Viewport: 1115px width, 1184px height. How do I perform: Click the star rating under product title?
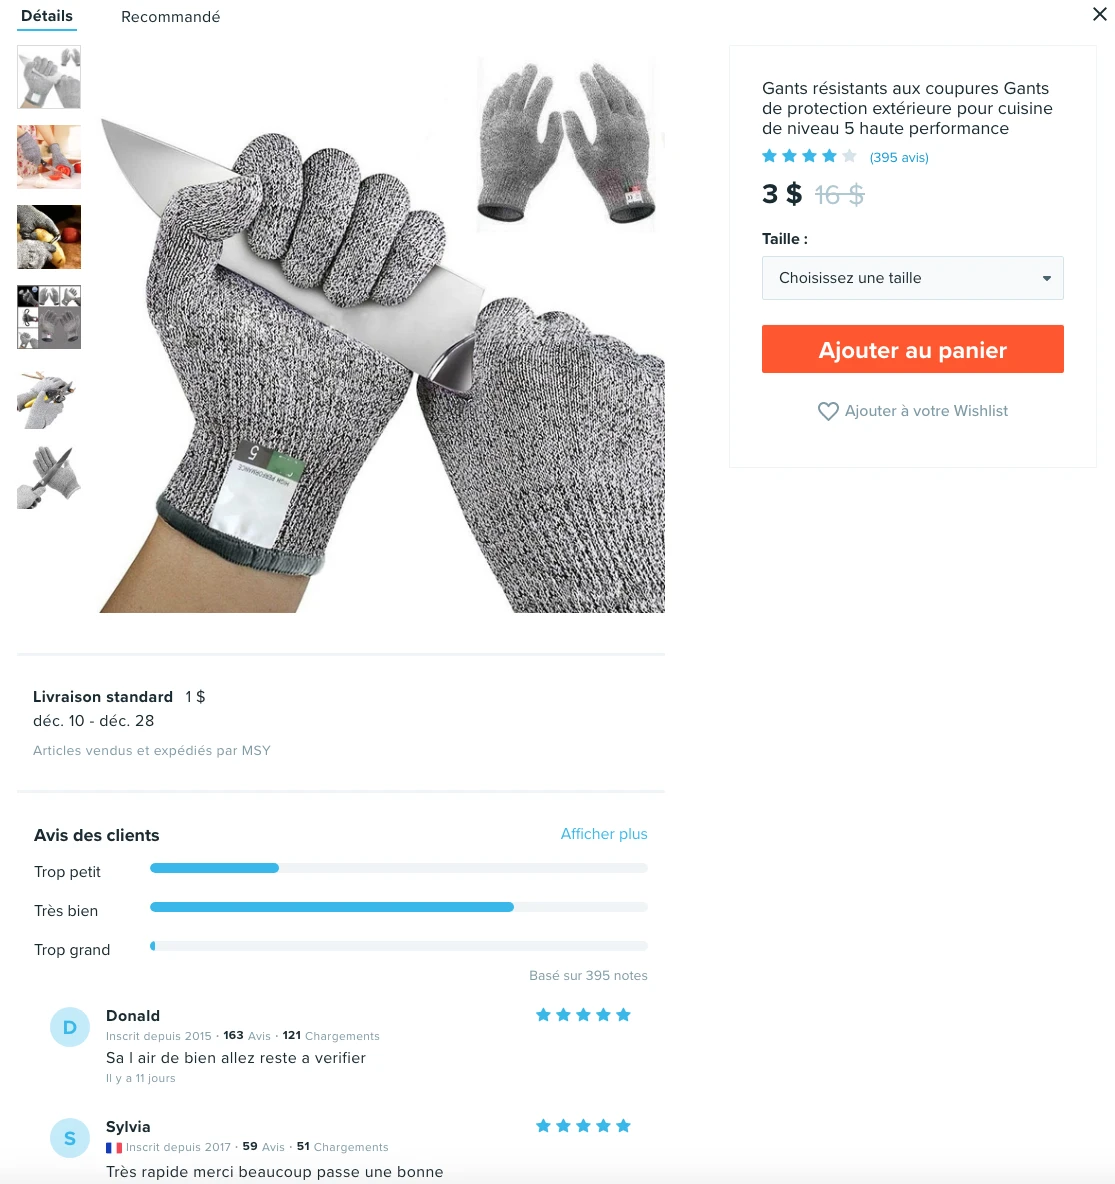pyautogui.click(x=809, y=156)
